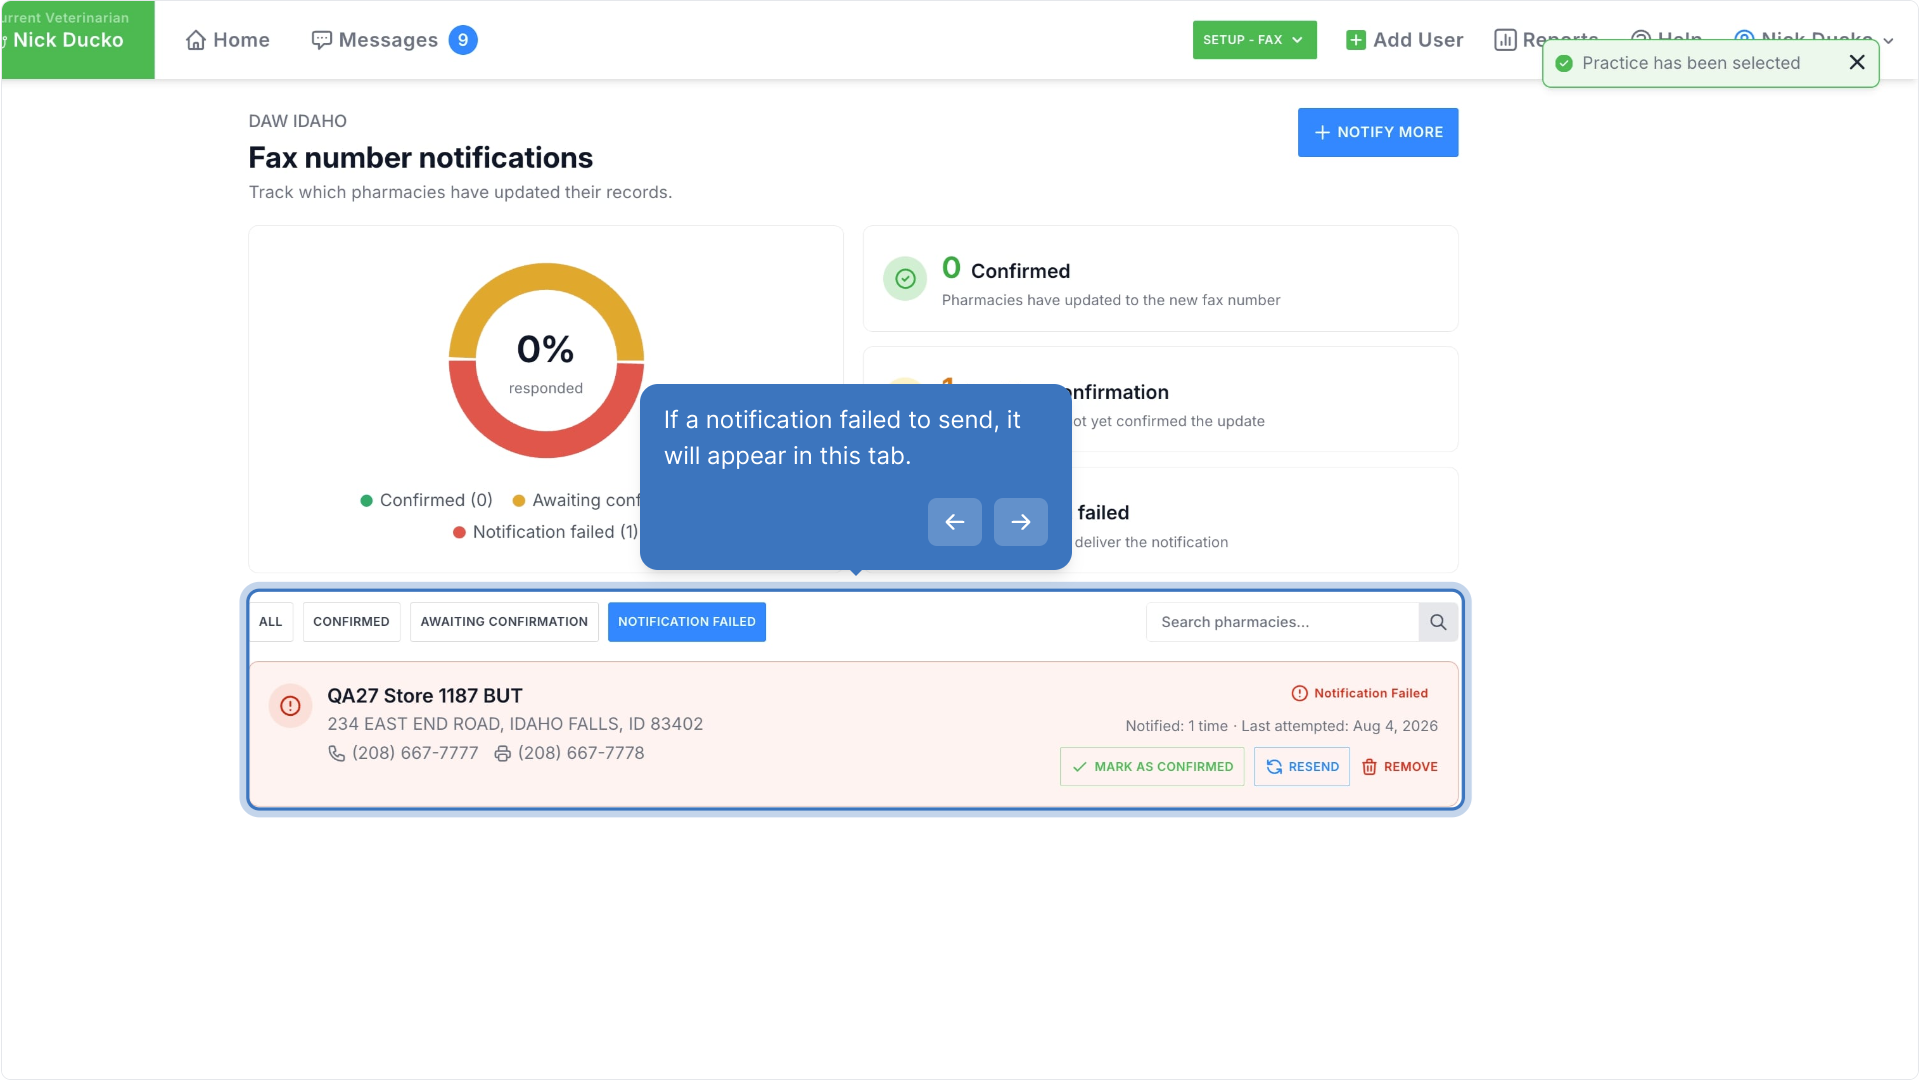1920x1080 pixels.
Task: Click the red arc of the donut chart
Action: click(x=546, y=445)
